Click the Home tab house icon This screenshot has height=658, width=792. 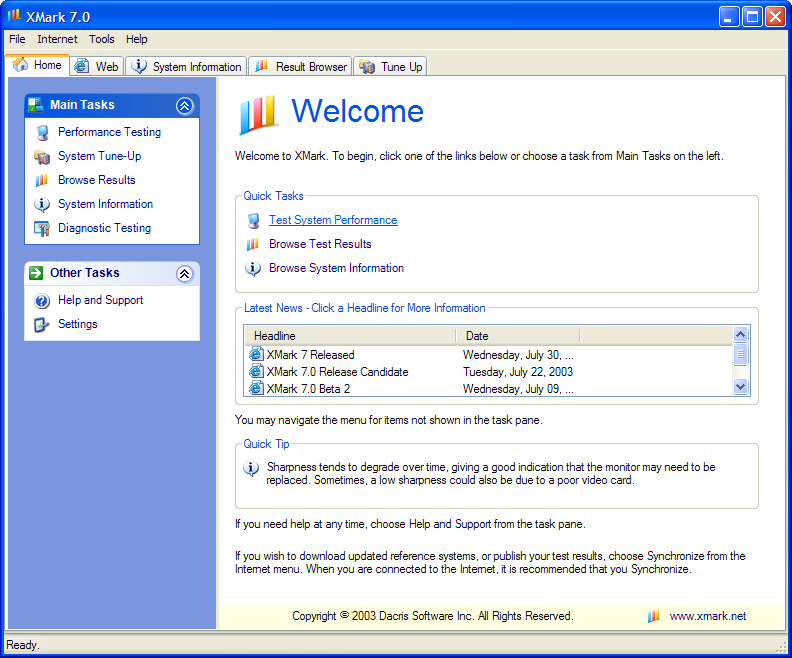click(21, 65)
